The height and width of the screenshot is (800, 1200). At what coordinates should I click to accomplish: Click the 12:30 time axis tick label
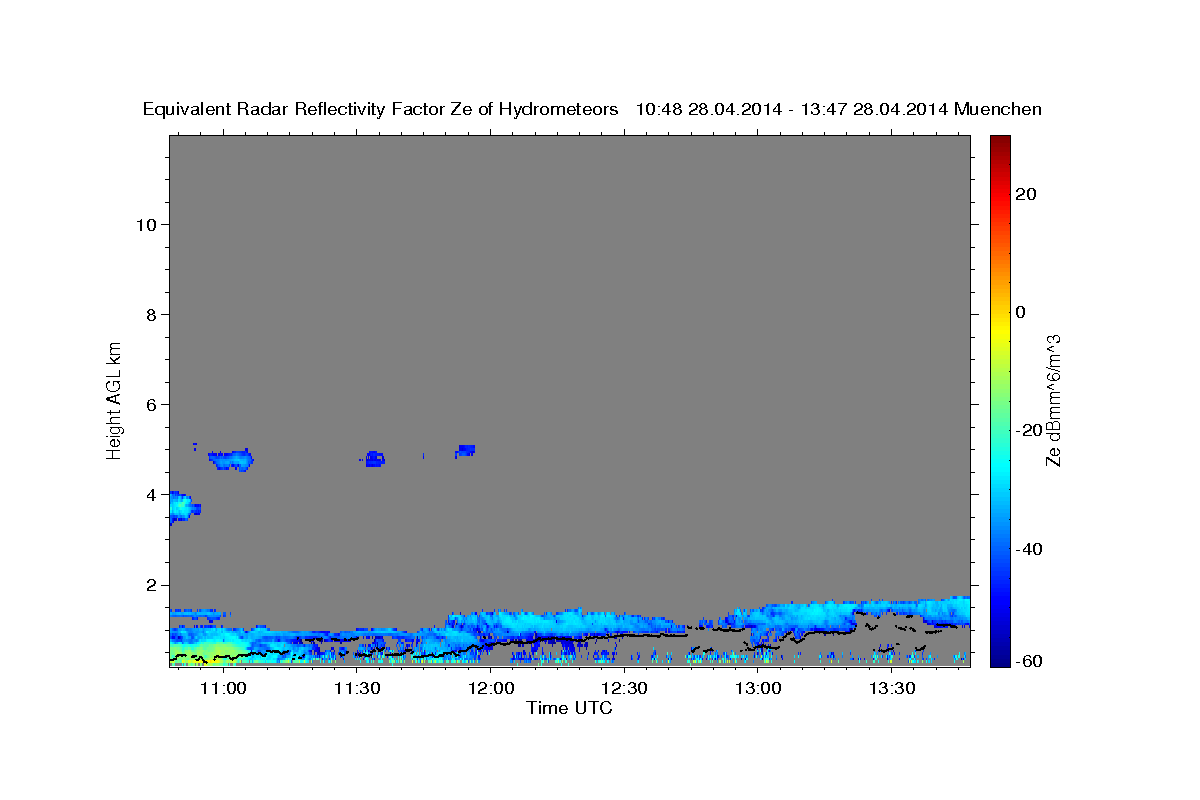tap(625, 689)
